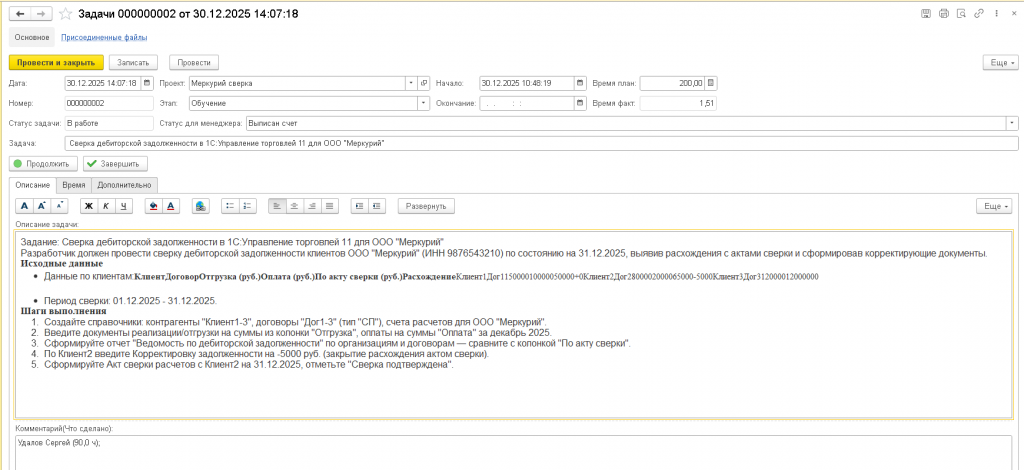Viewport: 1024px width, 470px height.
Task: Go forward with the right arrow button
Action: pyautogui.click(x=41, y=14)
